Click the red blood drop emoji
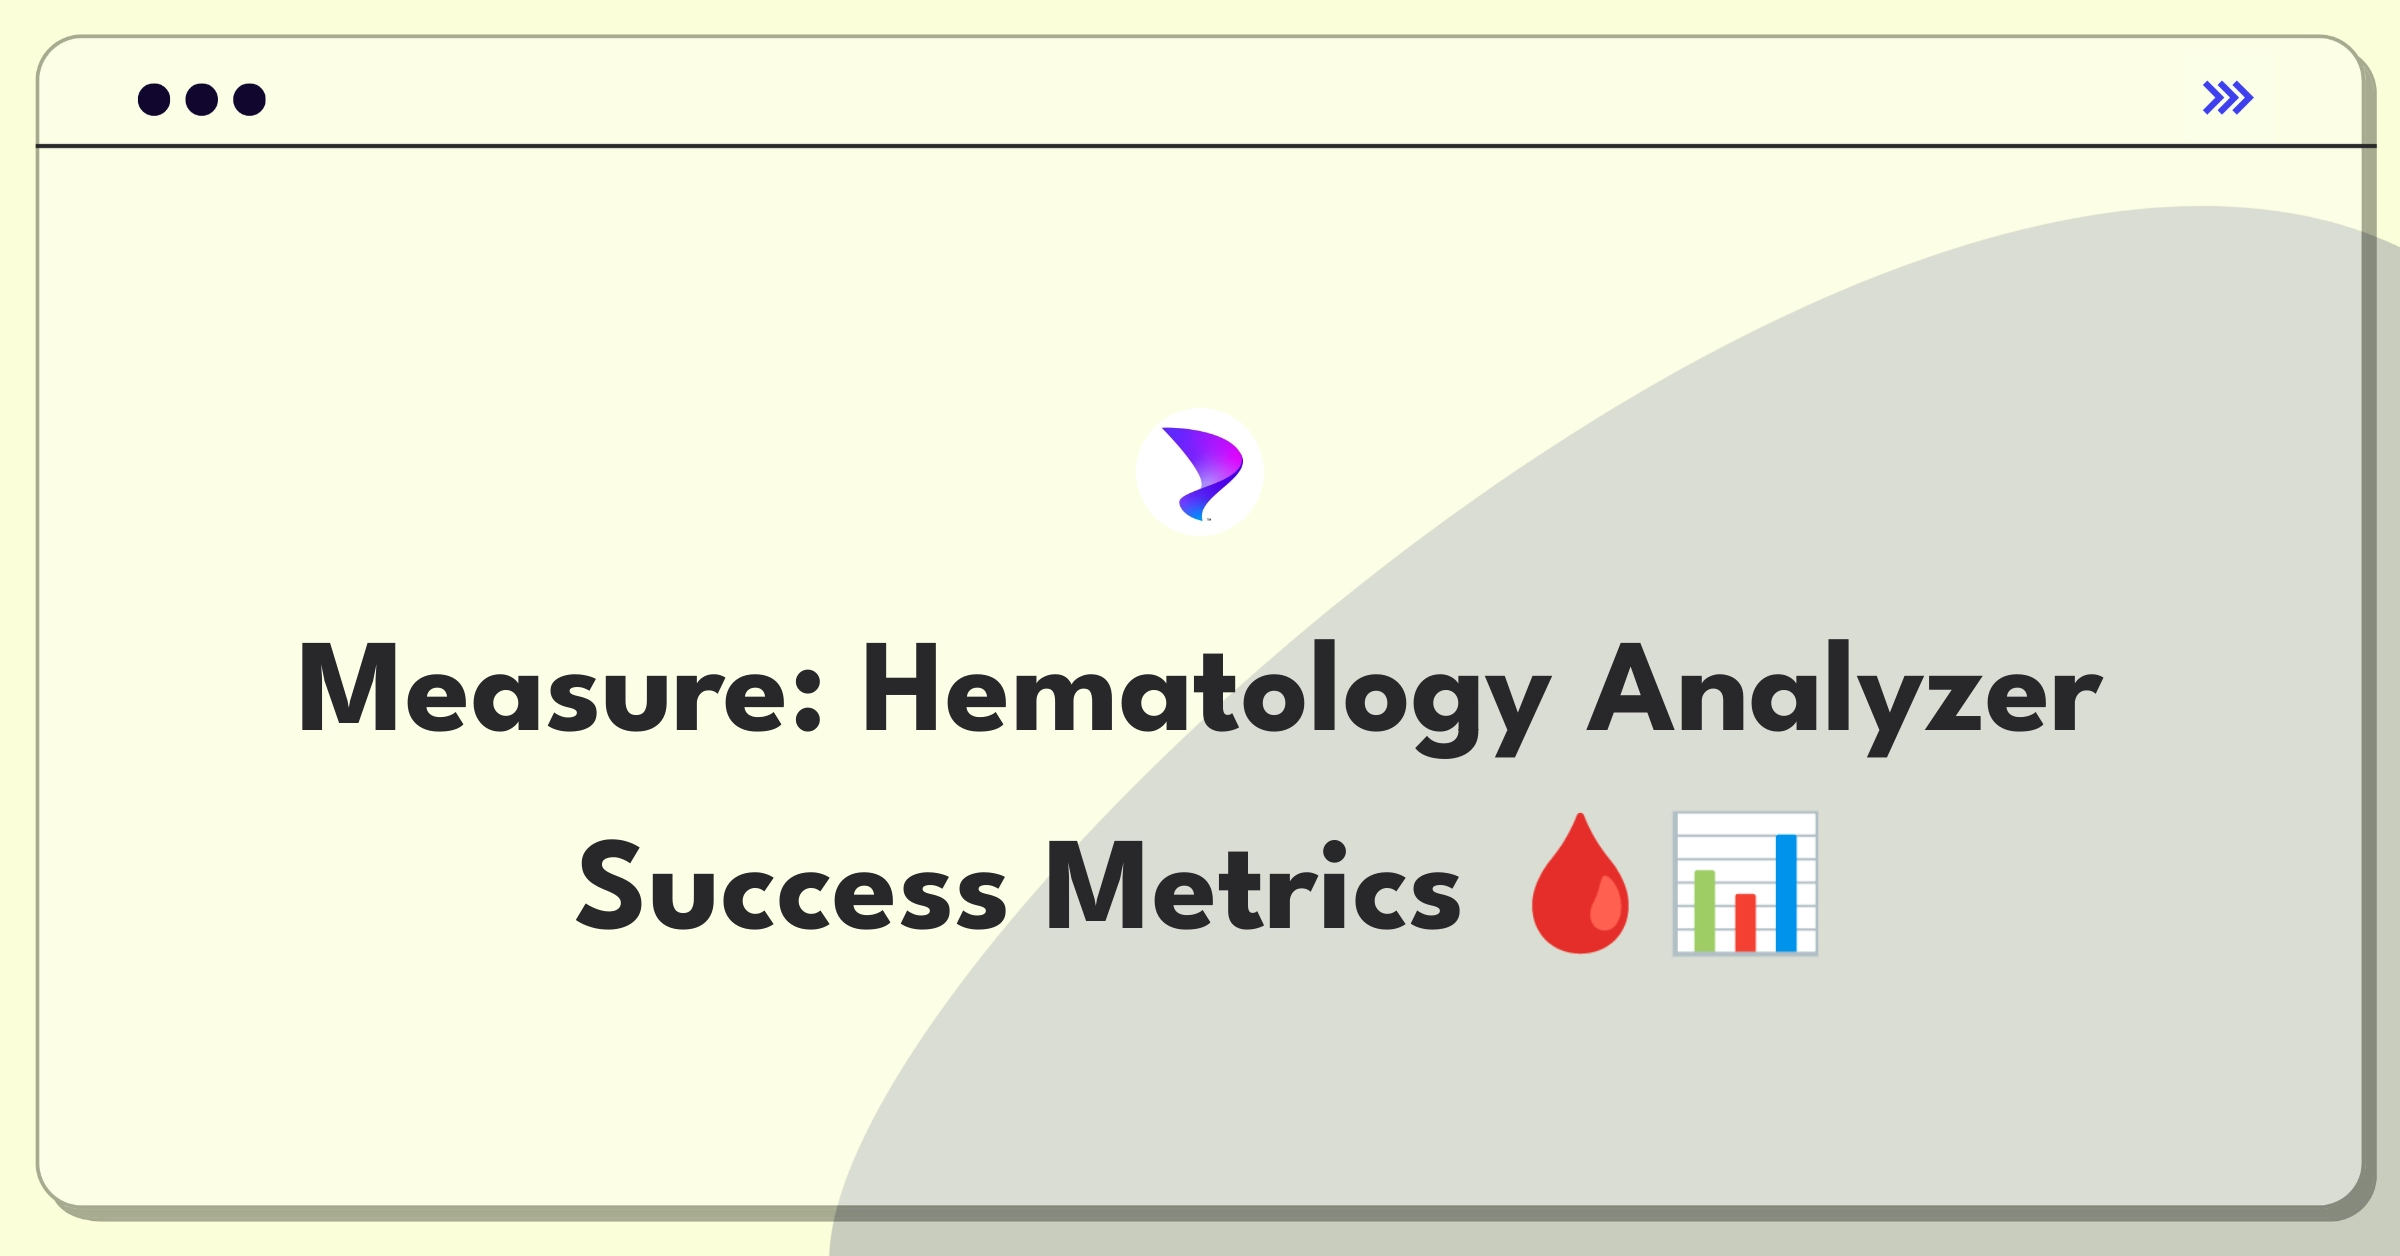The width and height of the screenshot is (2400, 1256). pos(1580,883)
